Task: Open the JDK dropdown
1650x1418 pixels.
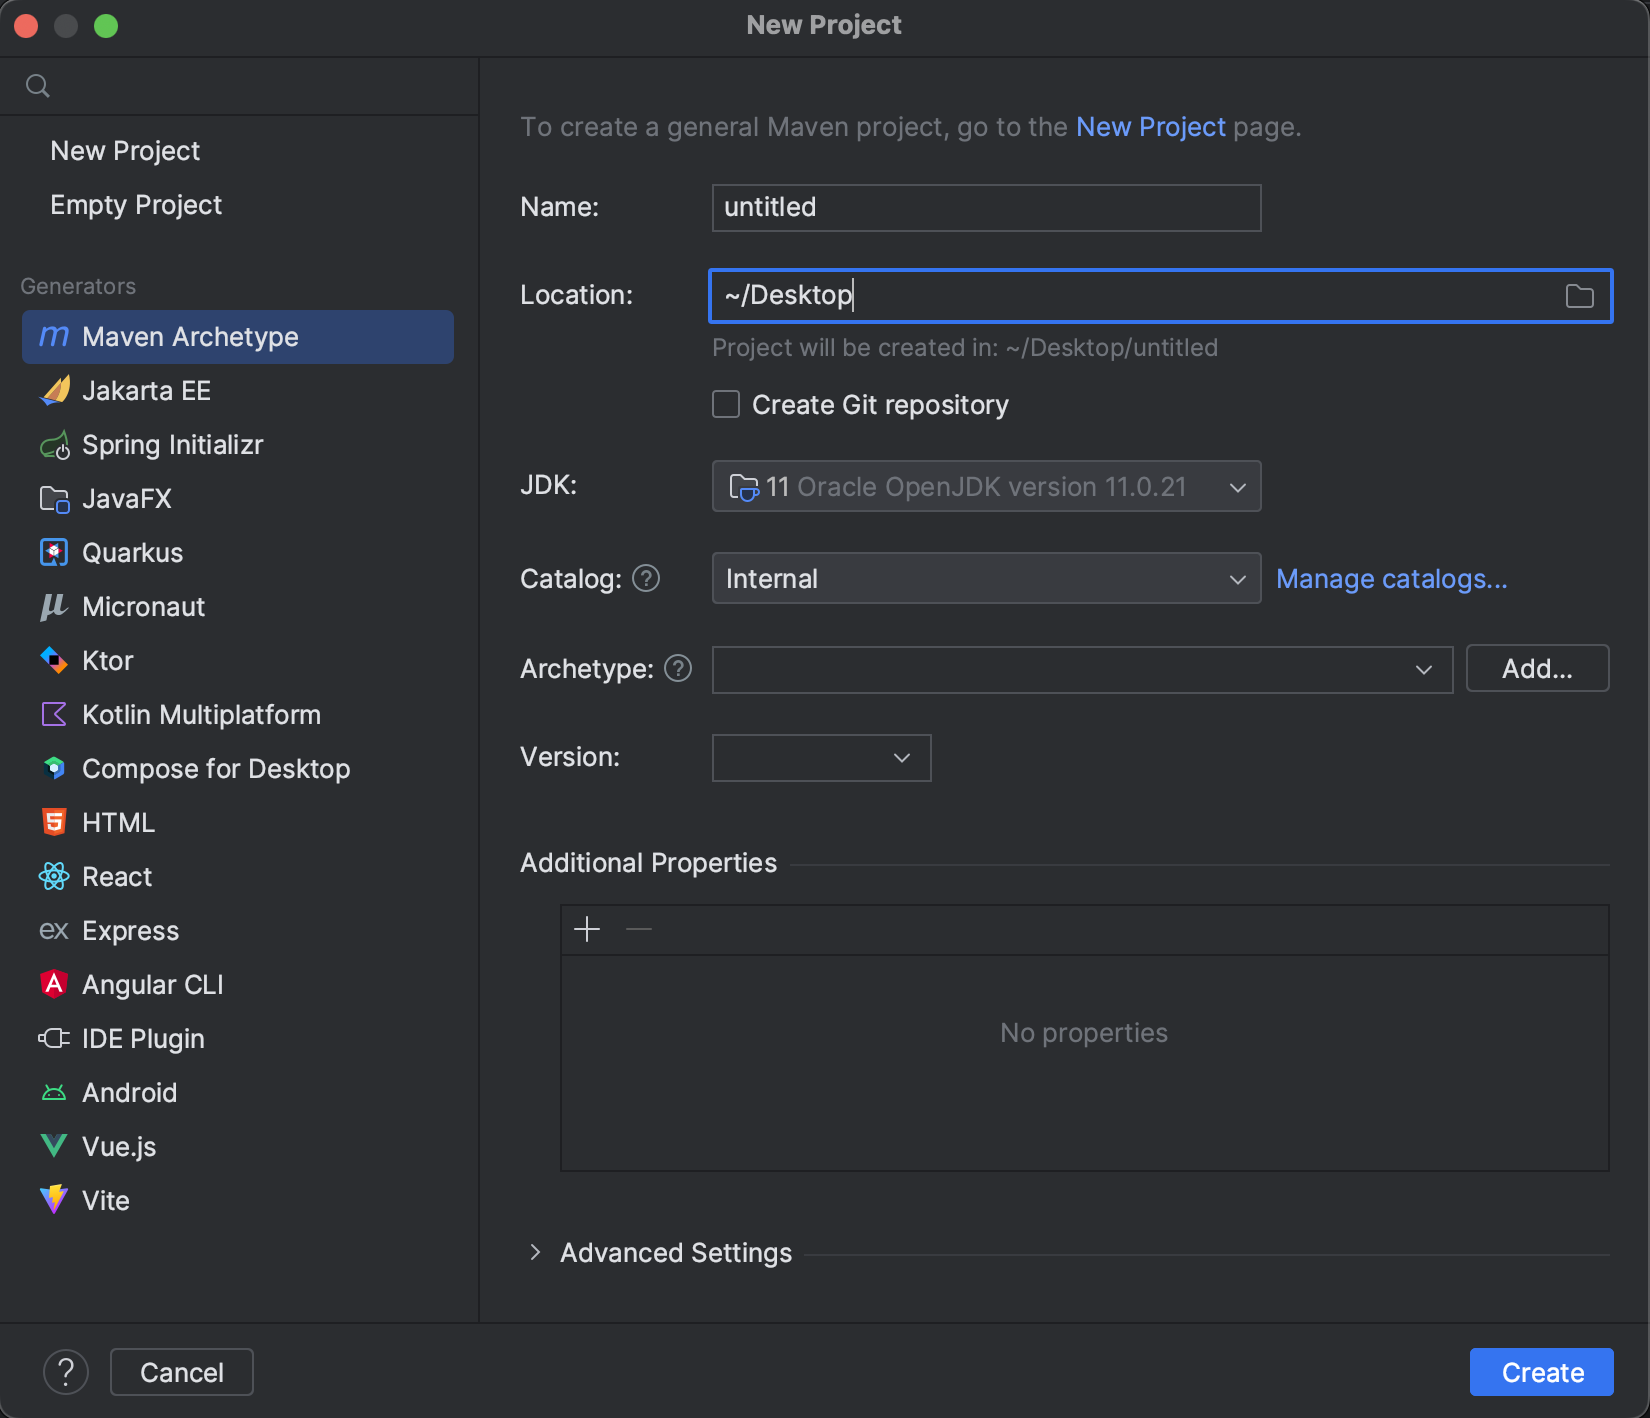Action: tap(986, 487)
